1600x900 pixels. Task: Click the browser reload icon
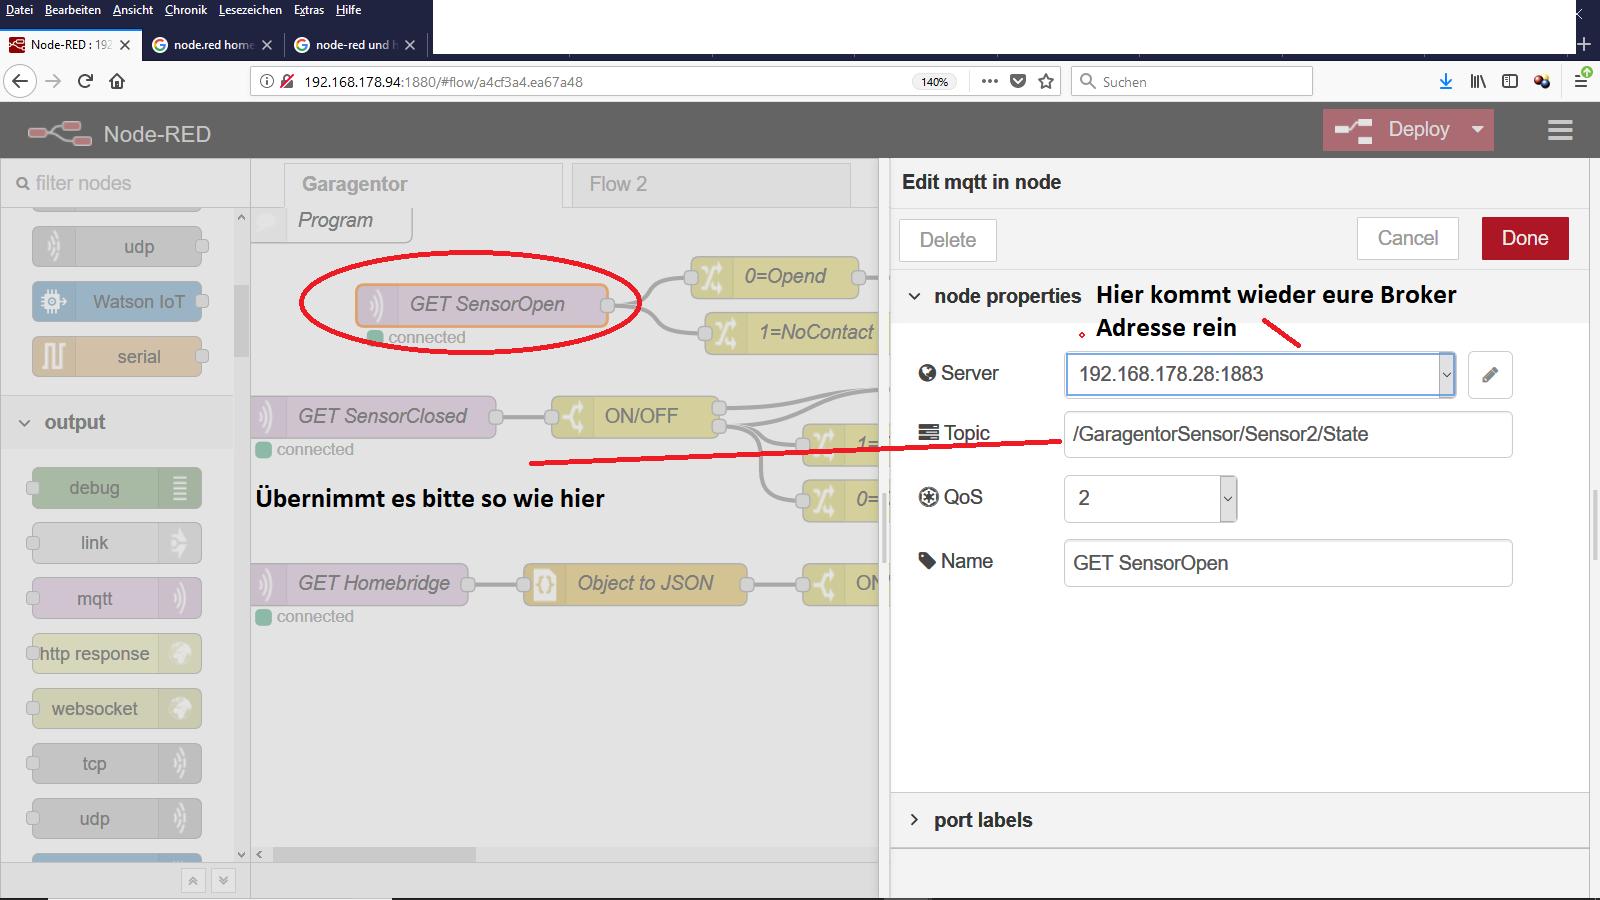click(x=85, y=82)
